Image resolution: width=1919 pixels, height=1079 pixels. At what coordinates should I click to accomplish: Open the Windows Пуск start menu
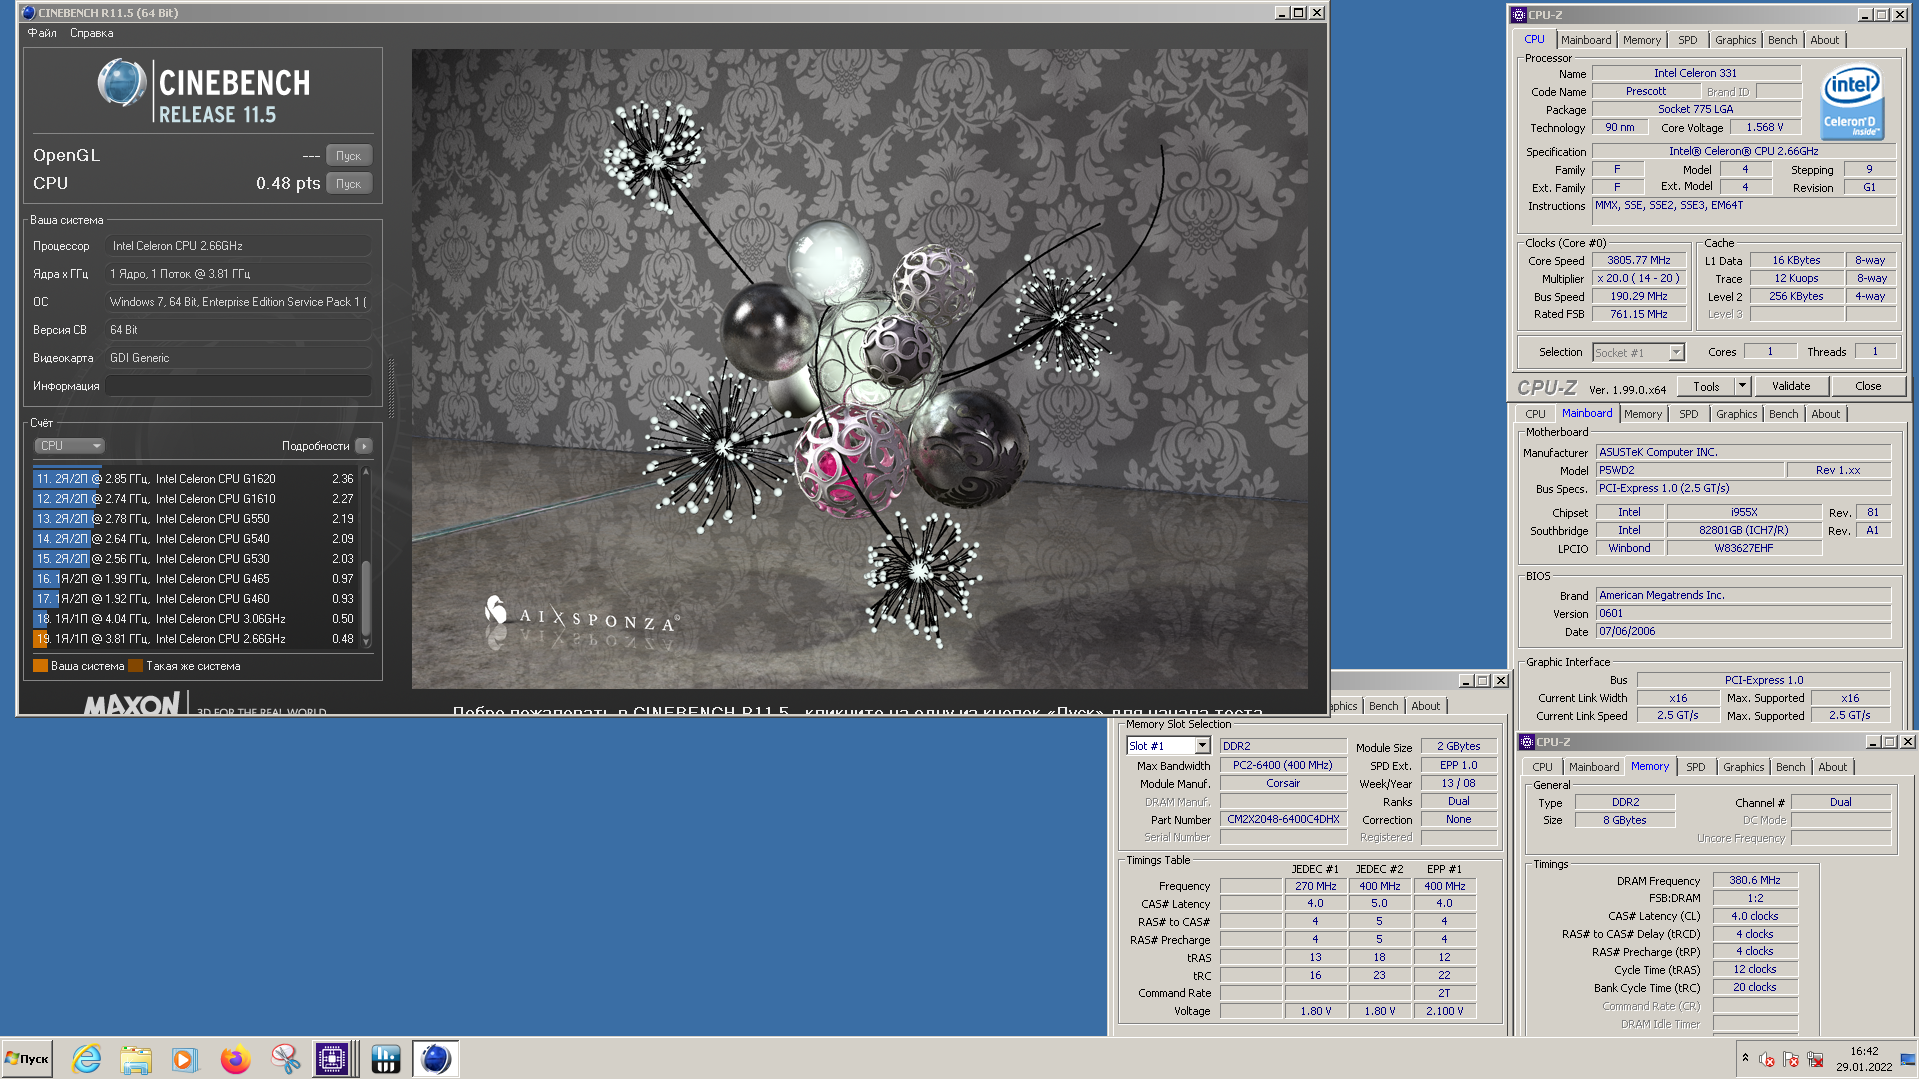click(x=28, y=1059)
